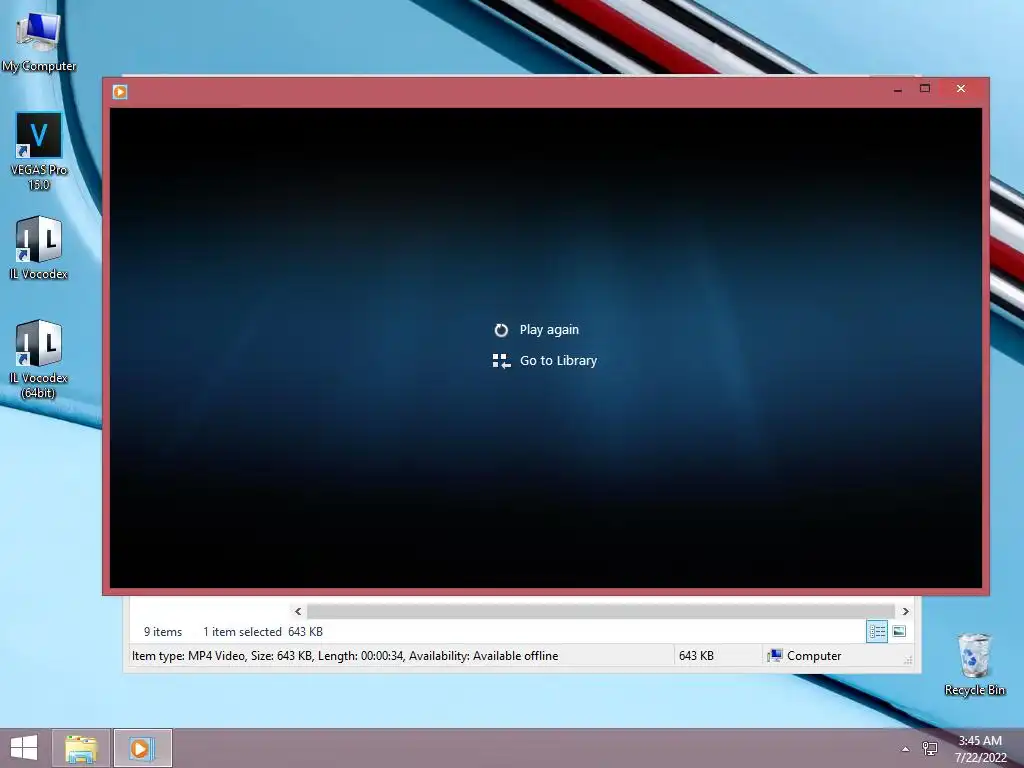The width and height of the screenshot is (1024, 768).
Task: Switch Explorer to large icons view
Action: click(x=899, y=632)
